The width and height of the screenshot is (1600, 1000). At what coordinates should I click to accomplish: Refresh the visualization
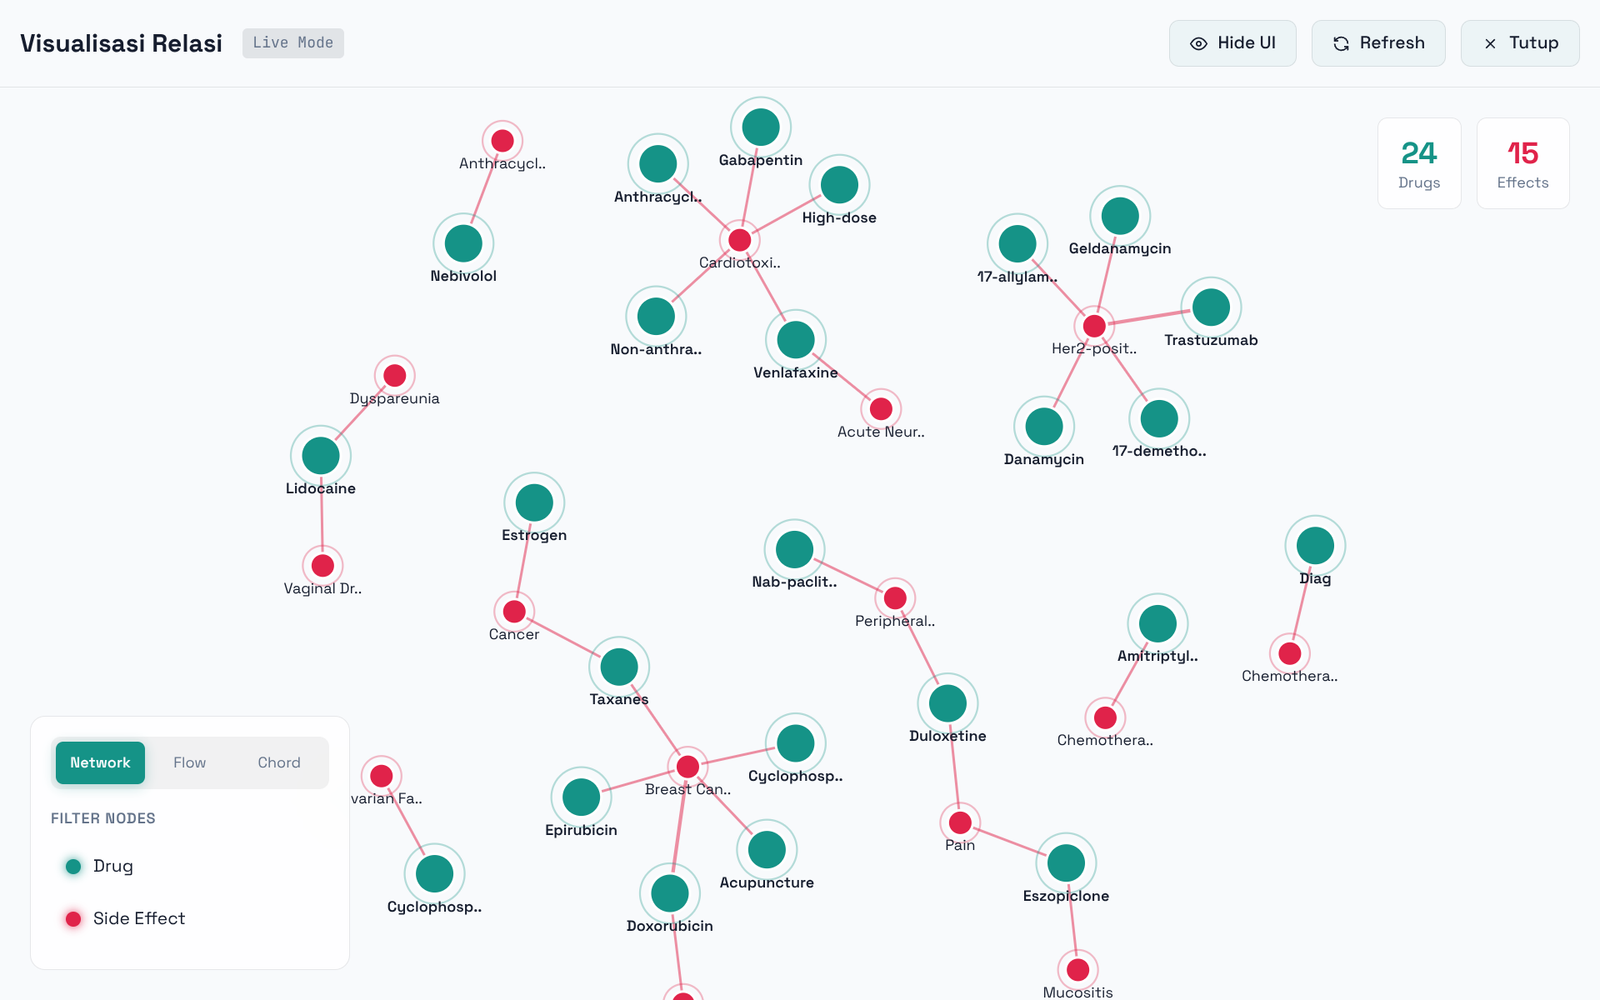[x=1378, y=43]
